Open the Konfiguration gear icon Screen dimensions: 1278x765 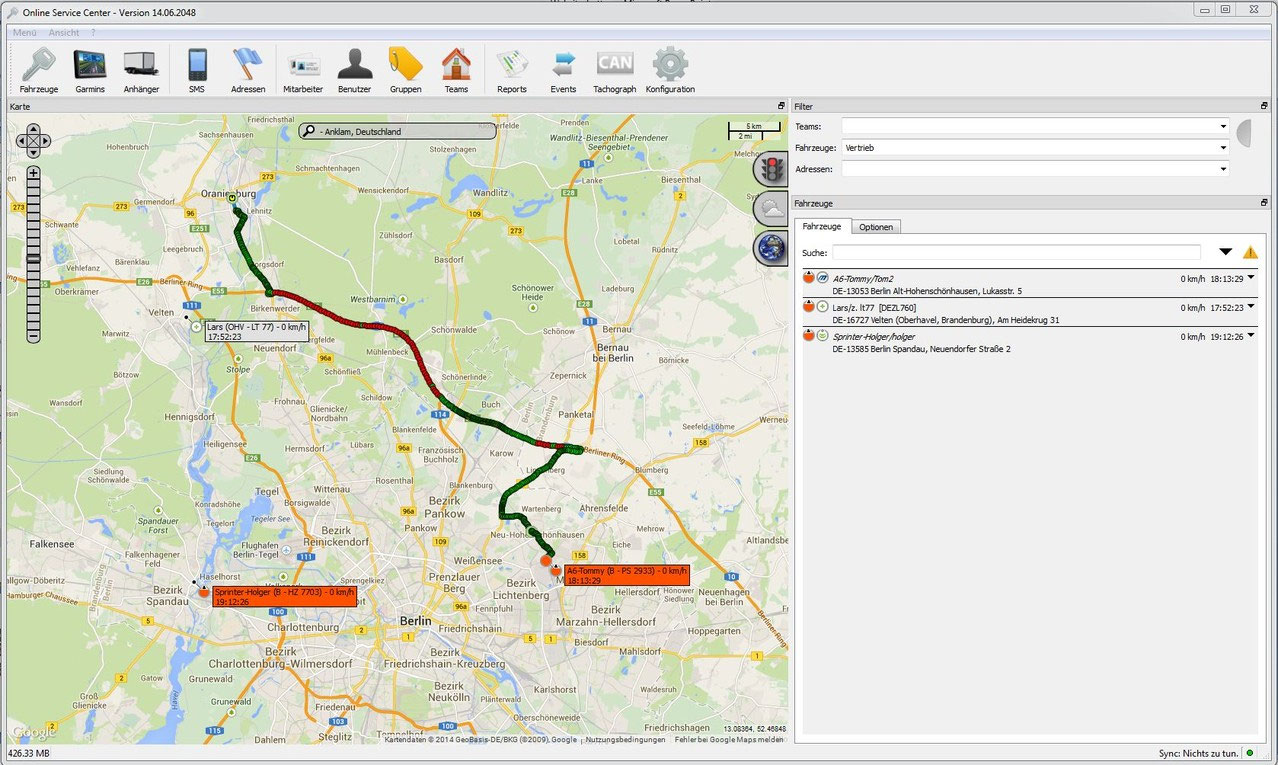(x=670, y=67)
